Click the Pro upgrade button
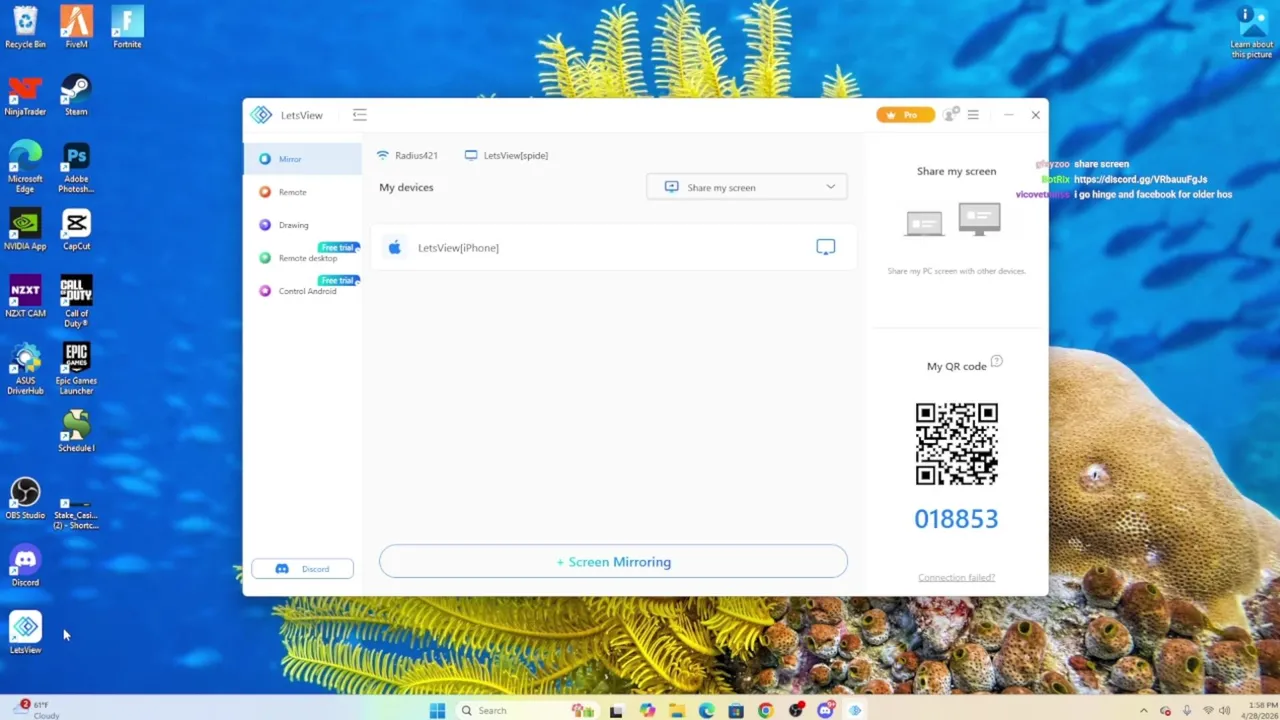Screen dimensions: 1280x720 point(905,115)
